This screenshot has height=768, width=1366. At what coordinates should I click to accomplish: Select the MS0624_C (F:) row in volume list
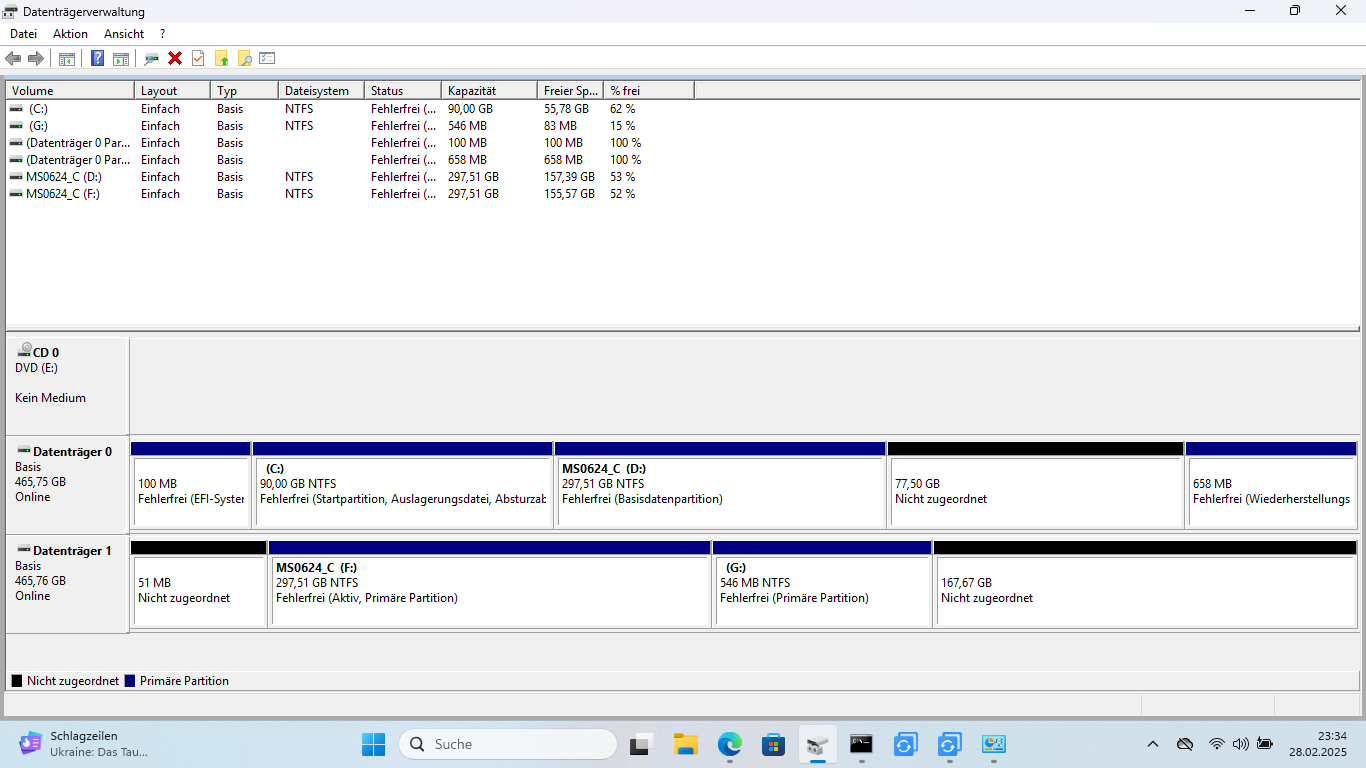[x=350, y=193]
